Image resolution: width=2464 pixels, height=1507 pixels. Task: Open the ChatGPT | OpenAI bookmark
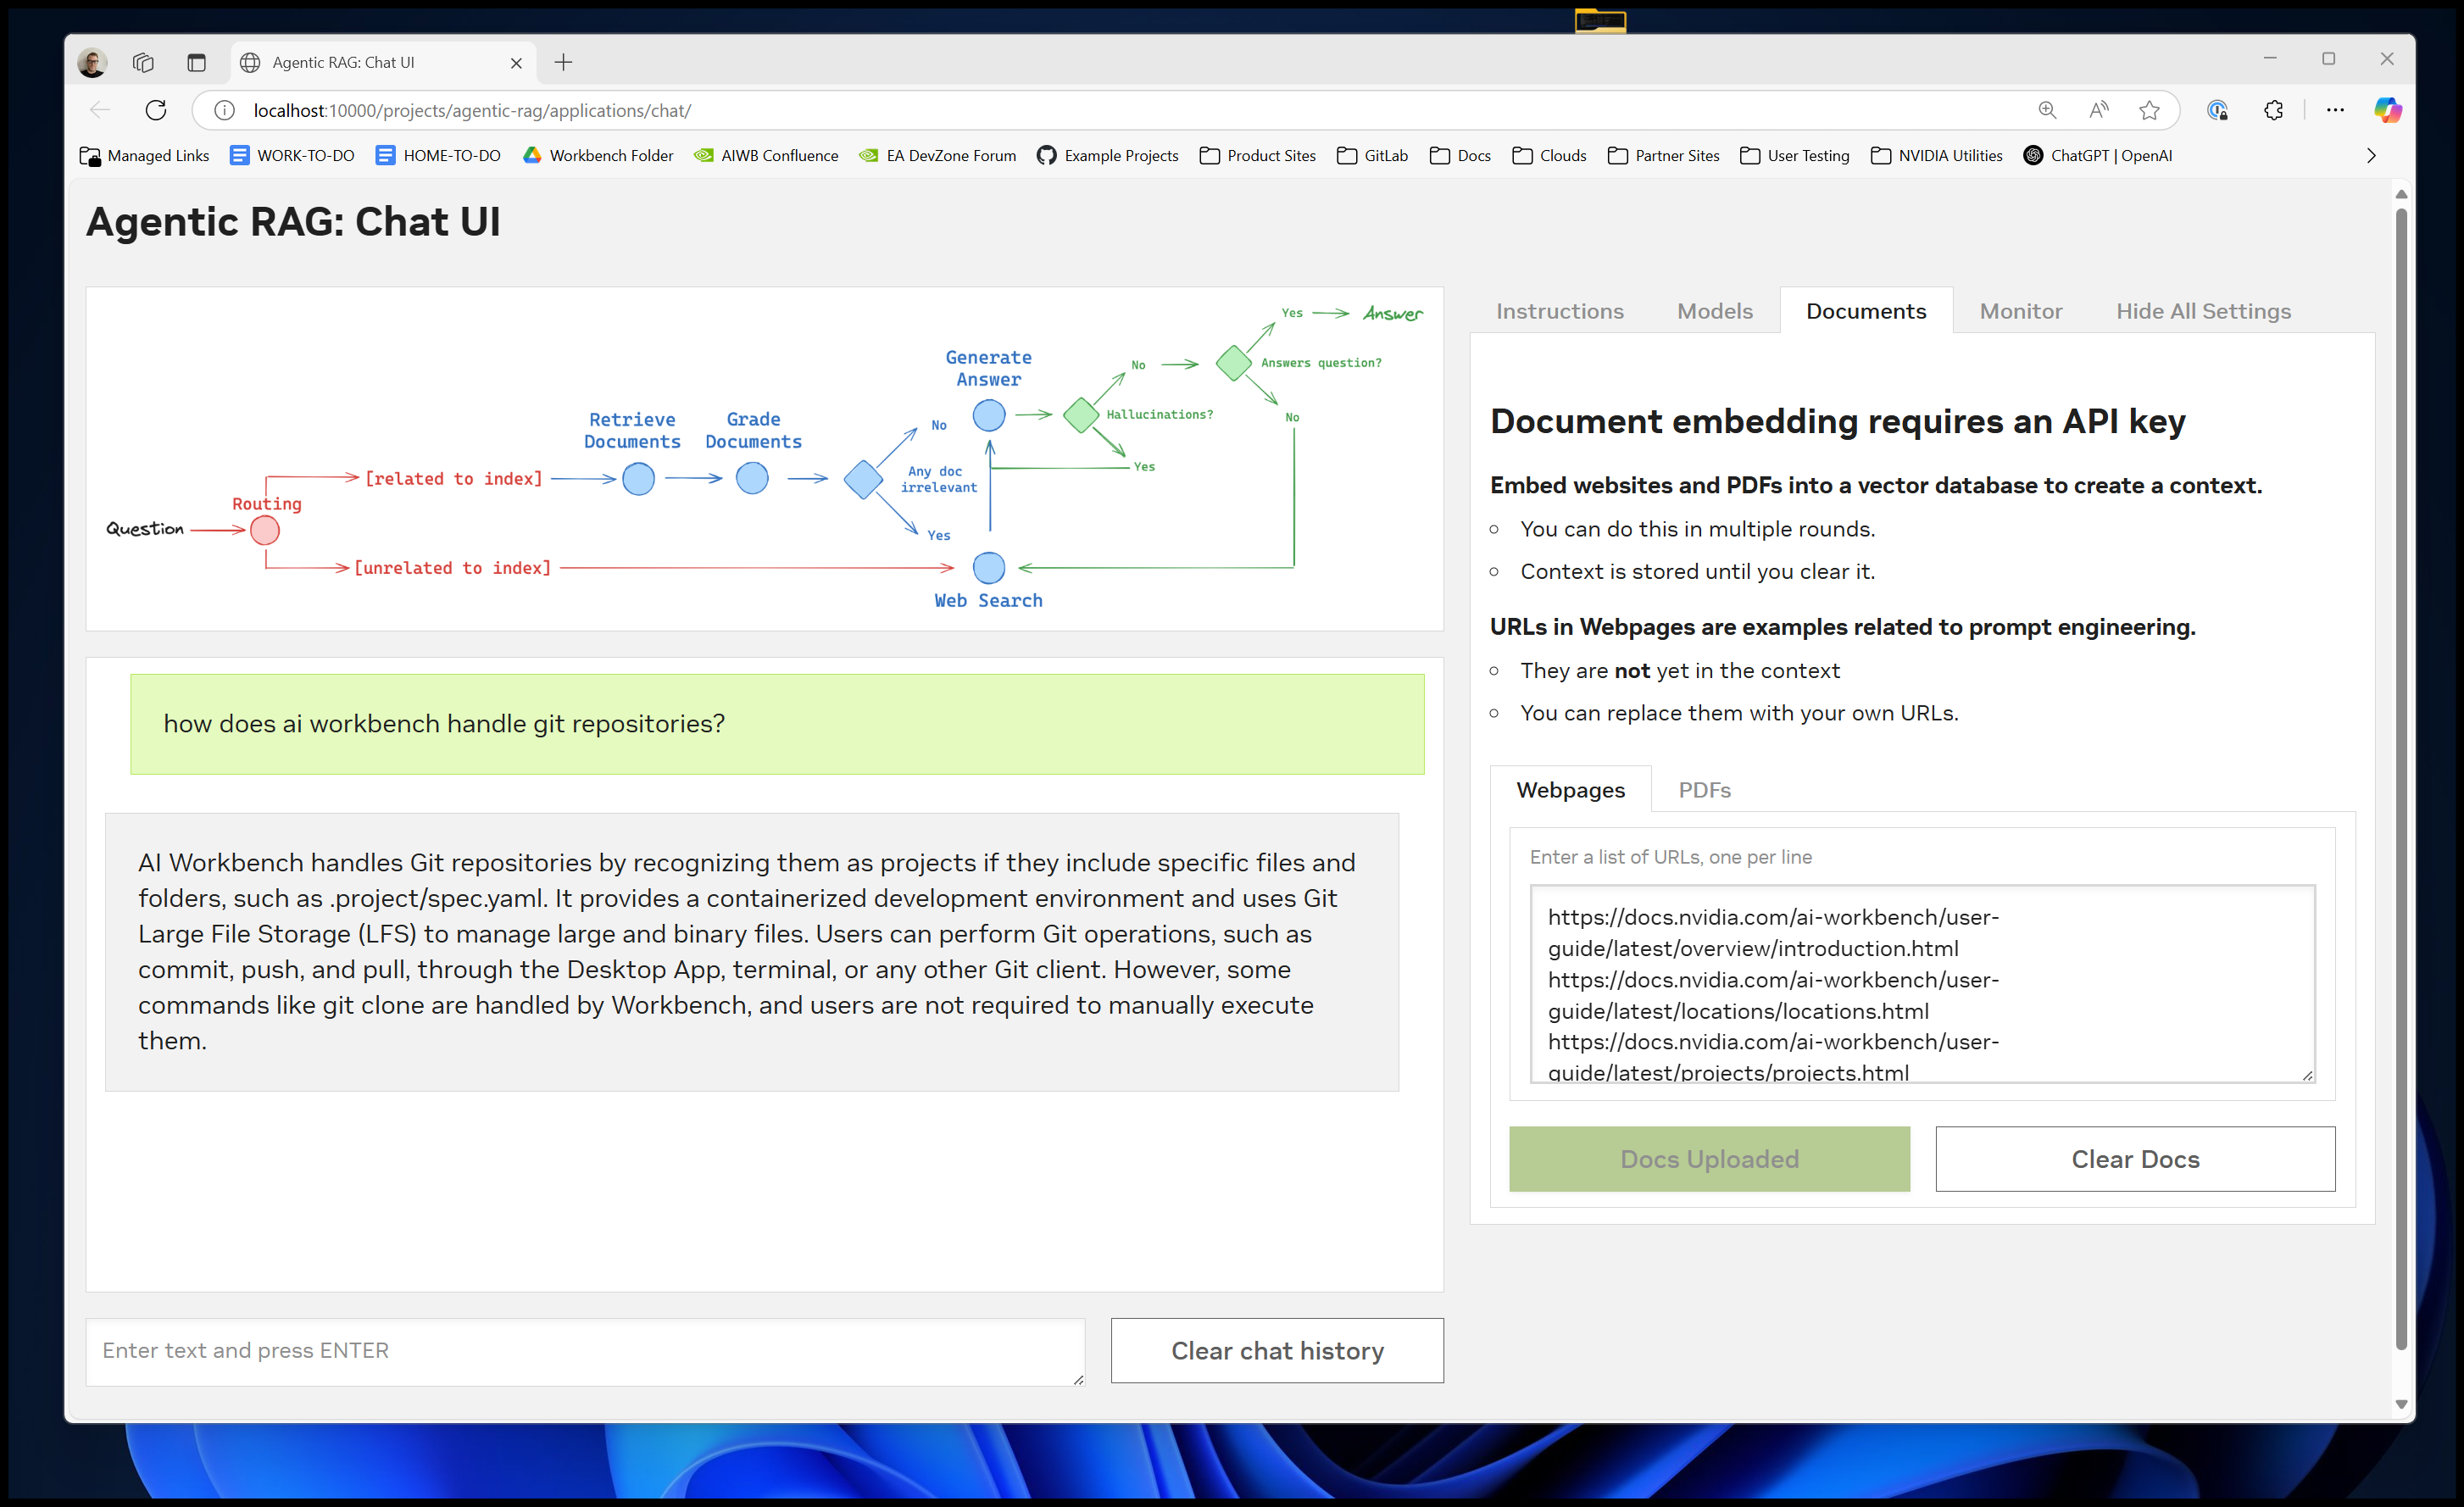coord(2098,156)
